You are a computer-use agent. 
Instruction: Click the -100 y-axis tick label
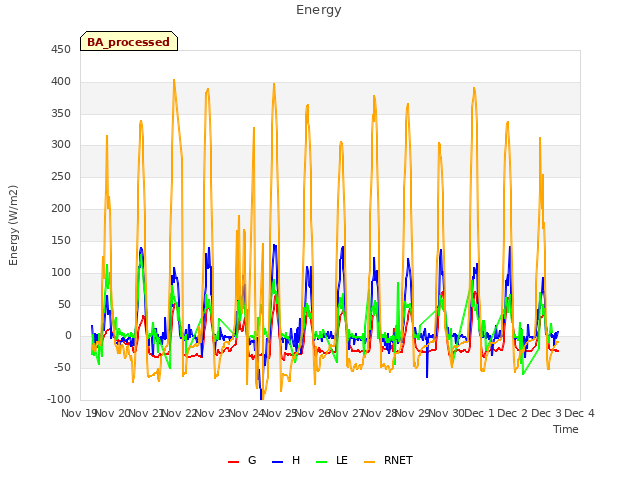pos(59,399)
